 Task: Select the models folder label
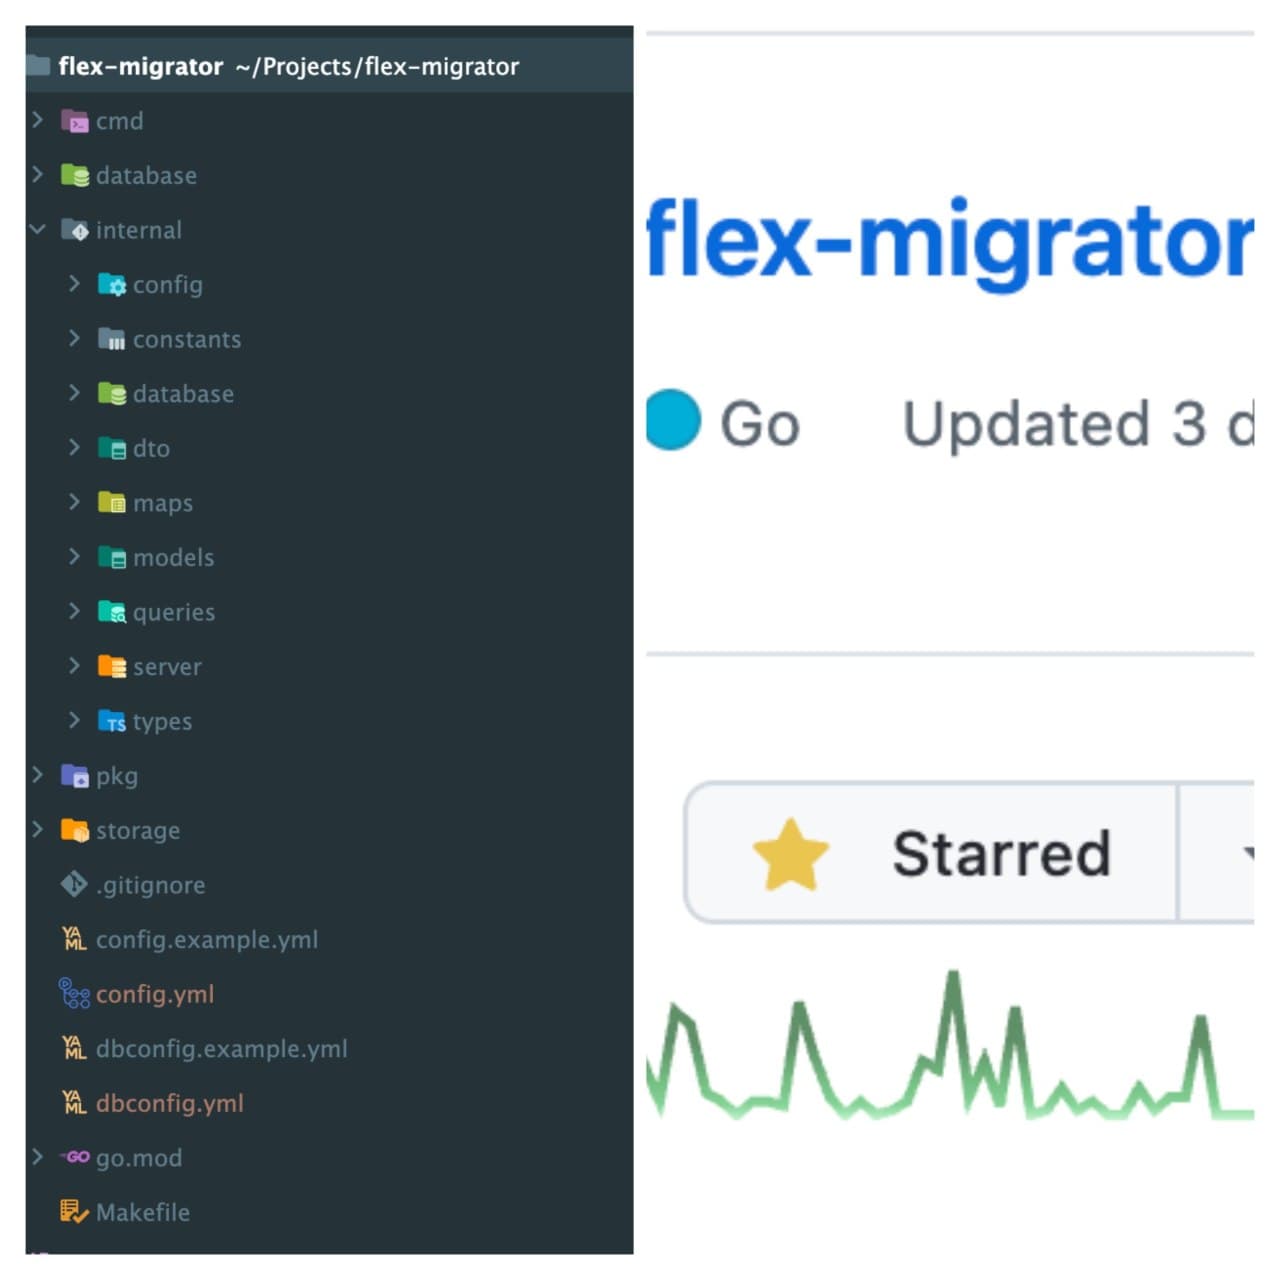point(174,558)
